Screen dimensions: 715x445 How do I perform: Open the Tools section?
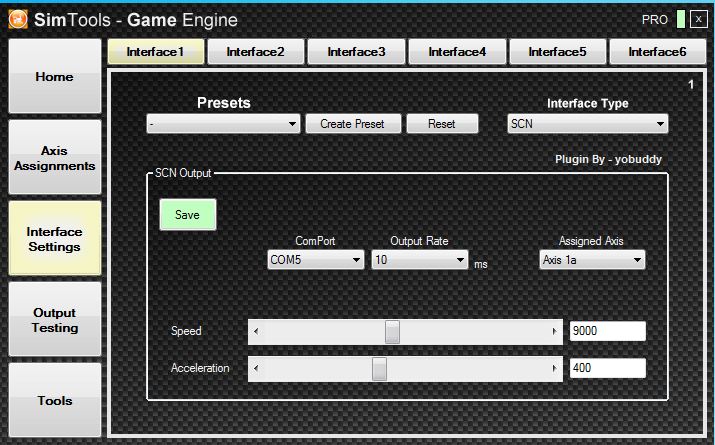(54, 400)
